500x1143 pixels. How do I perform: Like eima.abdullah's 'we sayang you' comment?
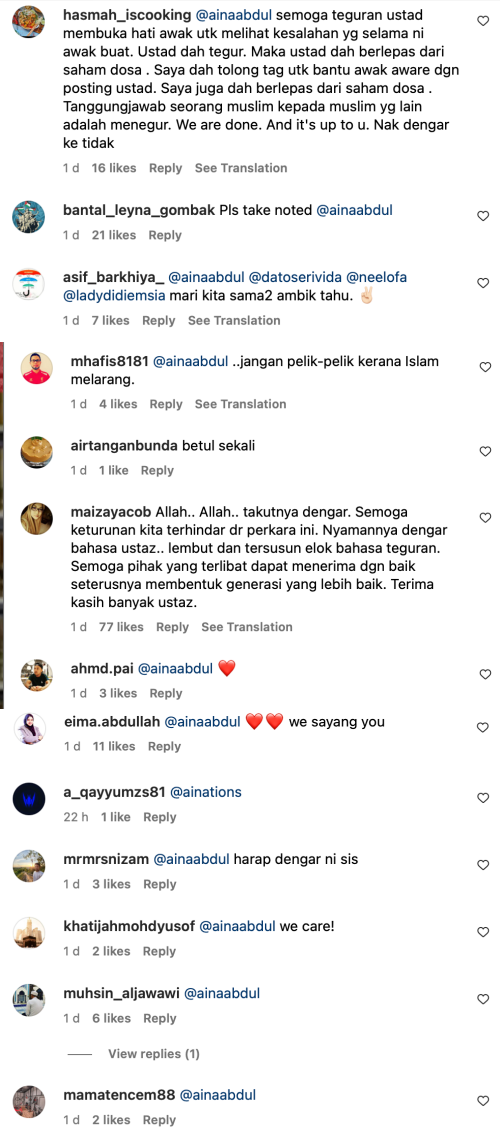483,727
